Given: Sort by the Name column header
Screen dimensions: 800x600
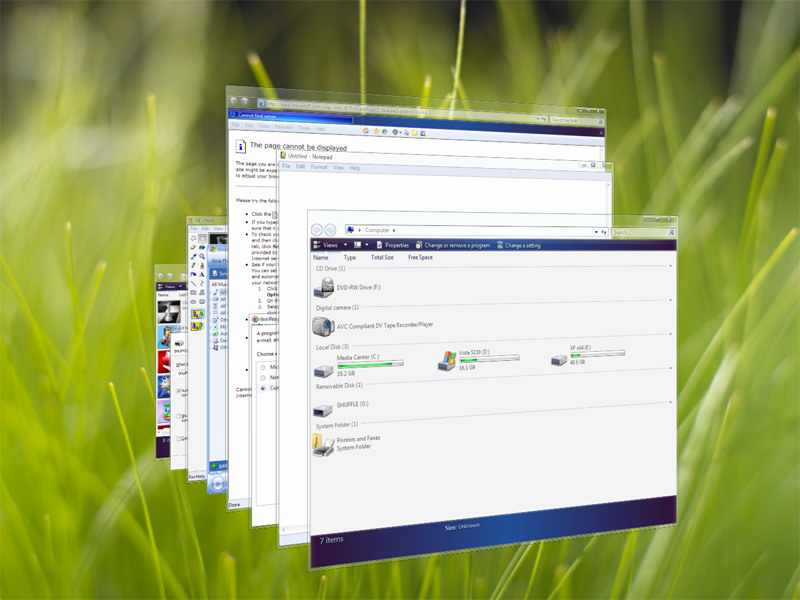Looking at the screenshot, I should (x=320, y=258).
